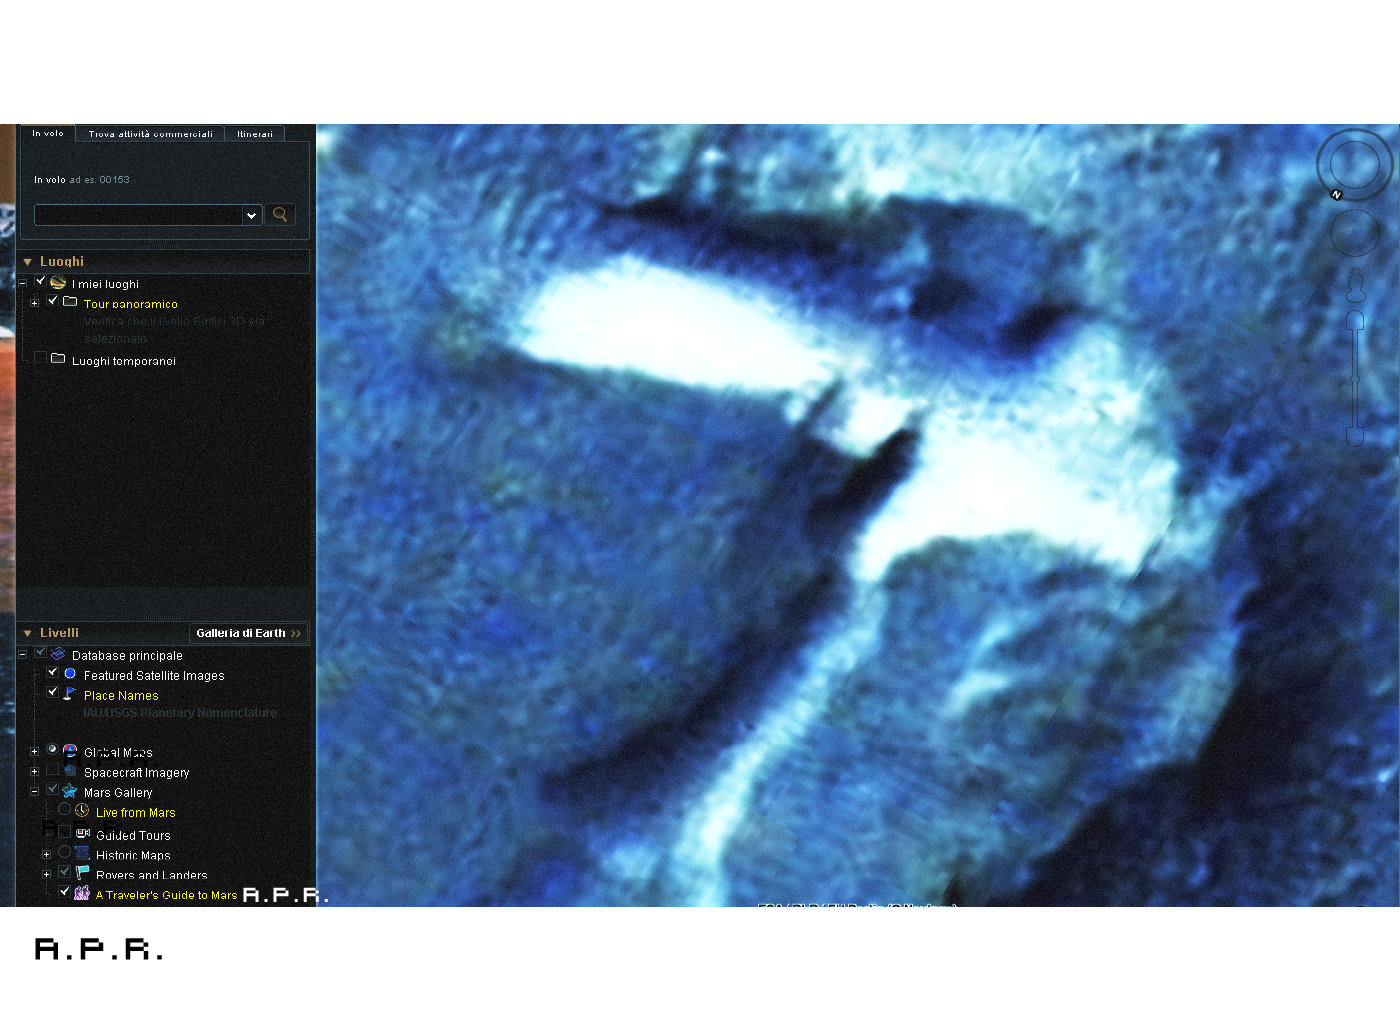
Task: Uncheck A Traveler's Guide to Mars
Action: point(65,891)
